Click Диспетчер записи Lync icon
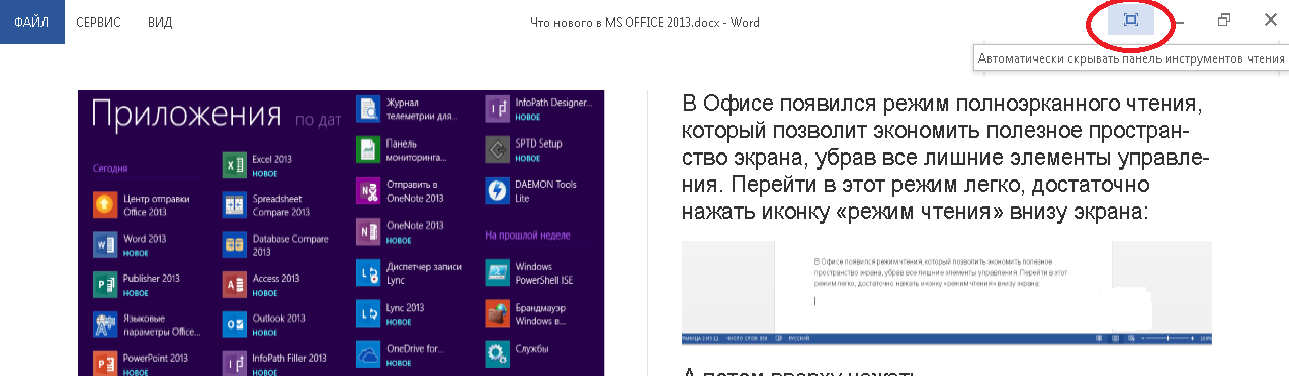 tap(368, 272)
